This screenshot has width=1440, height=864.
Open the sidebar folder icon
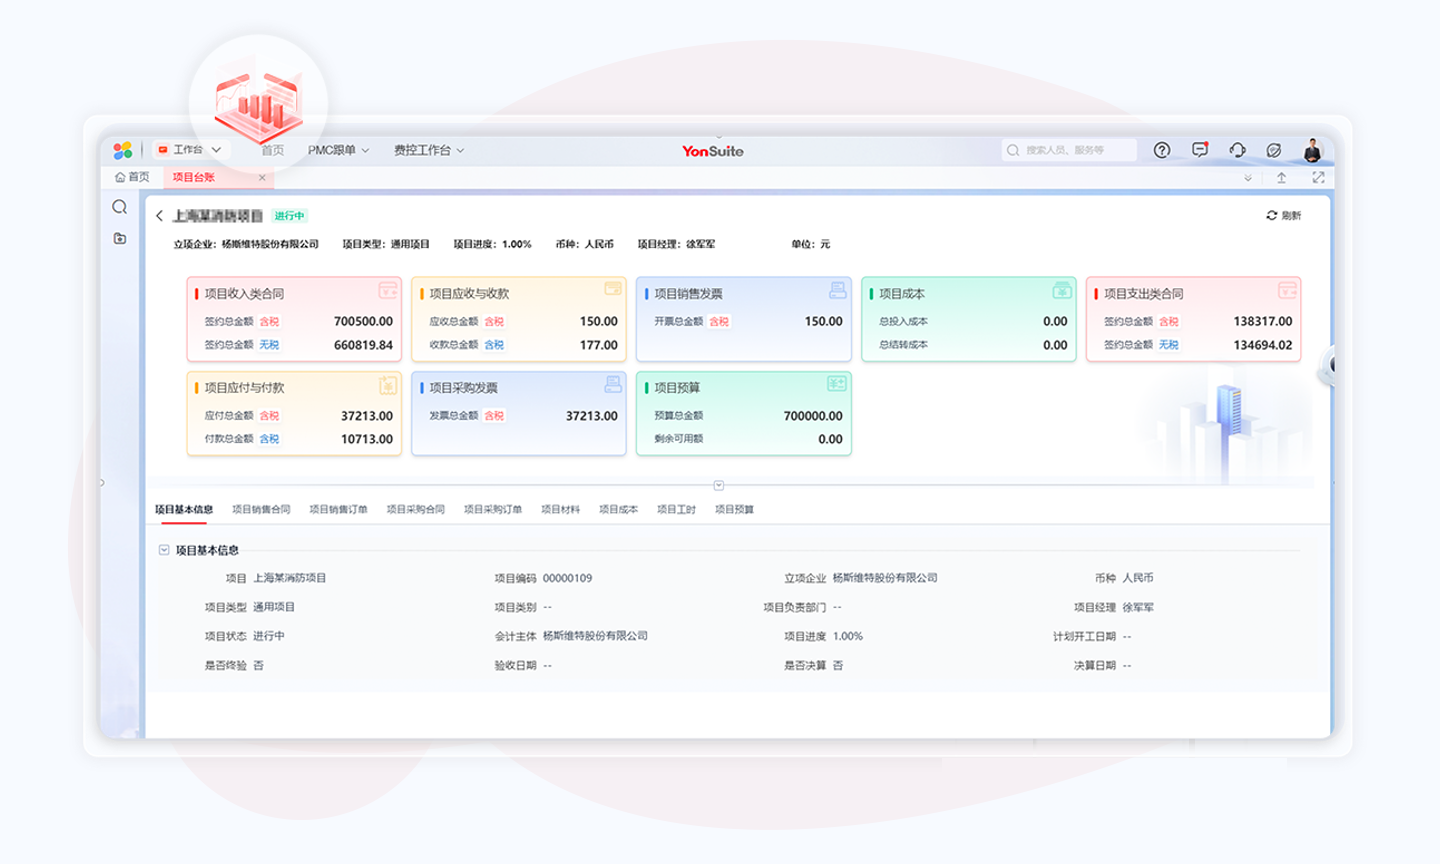point(120,238)
